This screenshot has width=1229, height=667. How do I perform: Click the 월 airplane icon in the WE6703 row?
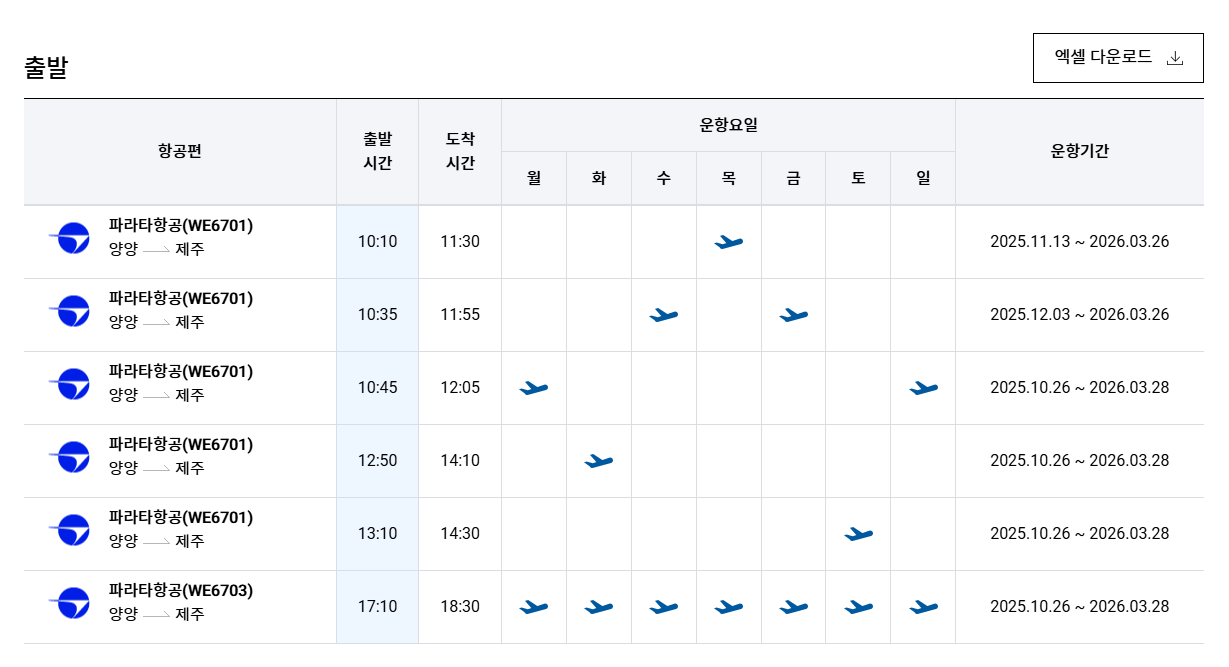[534, 606]
